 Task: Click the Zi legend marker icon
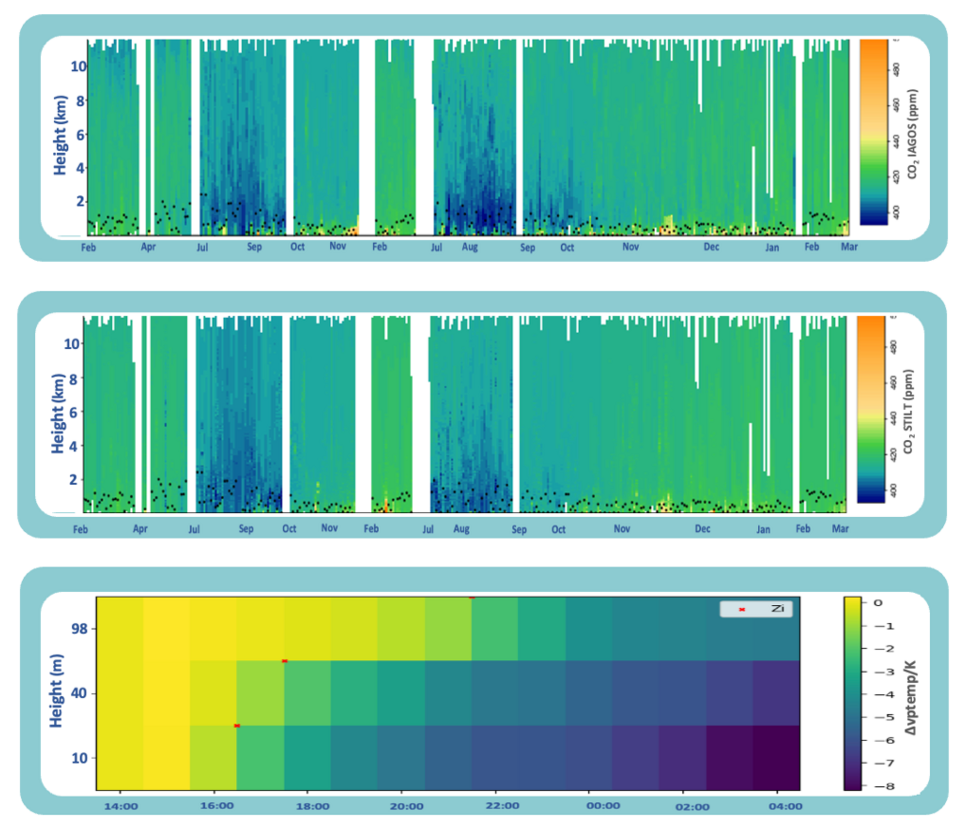742,609
